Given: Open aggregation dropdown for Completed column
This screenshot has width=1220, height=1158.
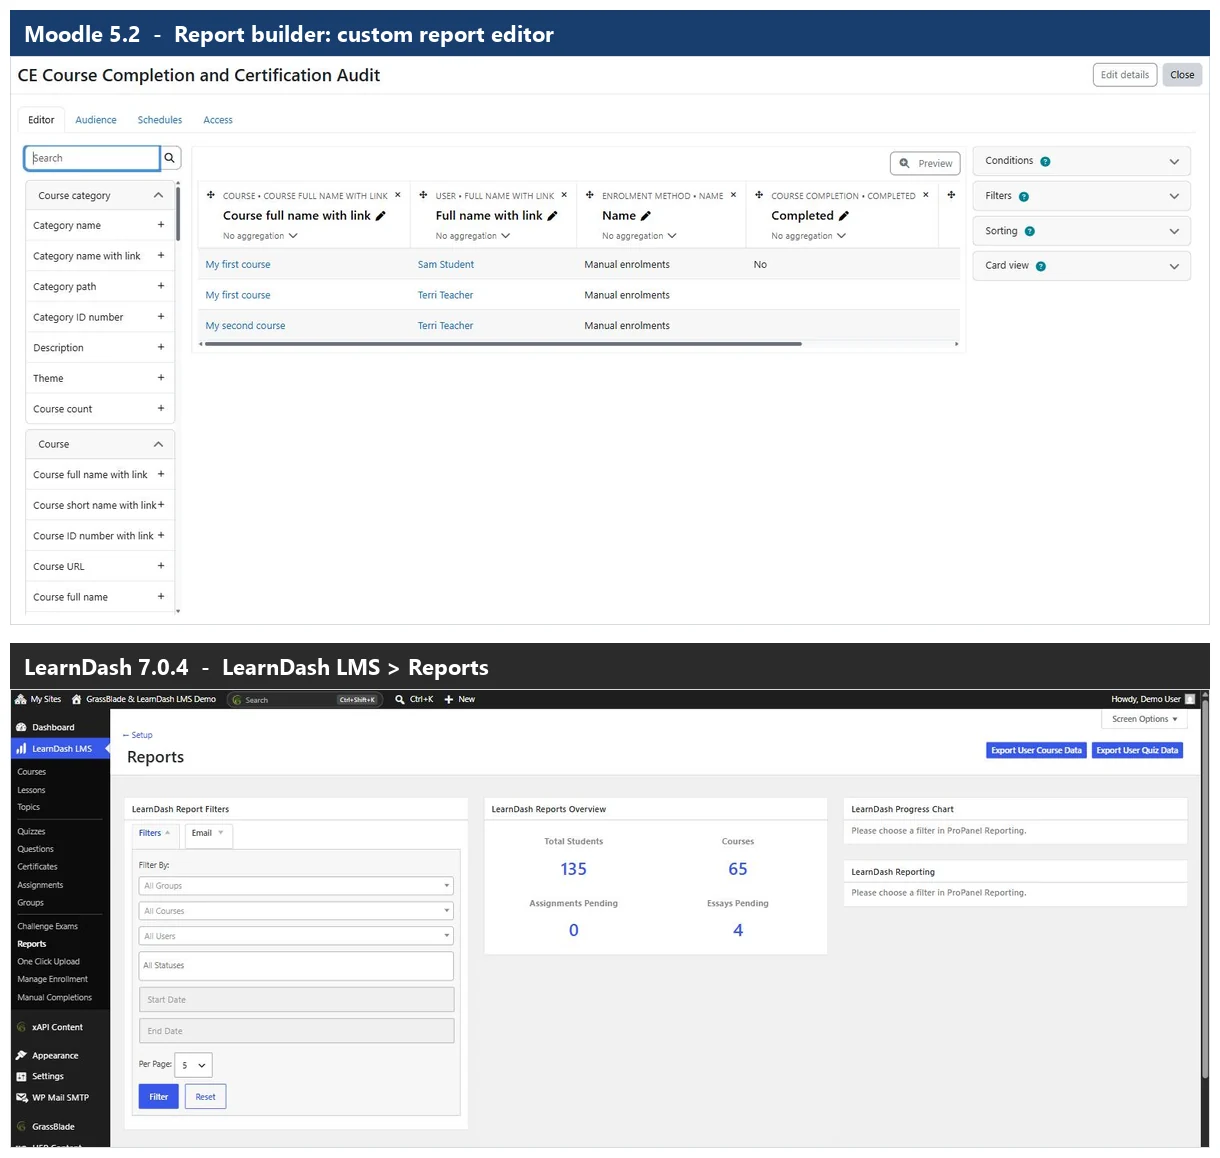Looking at the screenshot, I should pos(809,236).
